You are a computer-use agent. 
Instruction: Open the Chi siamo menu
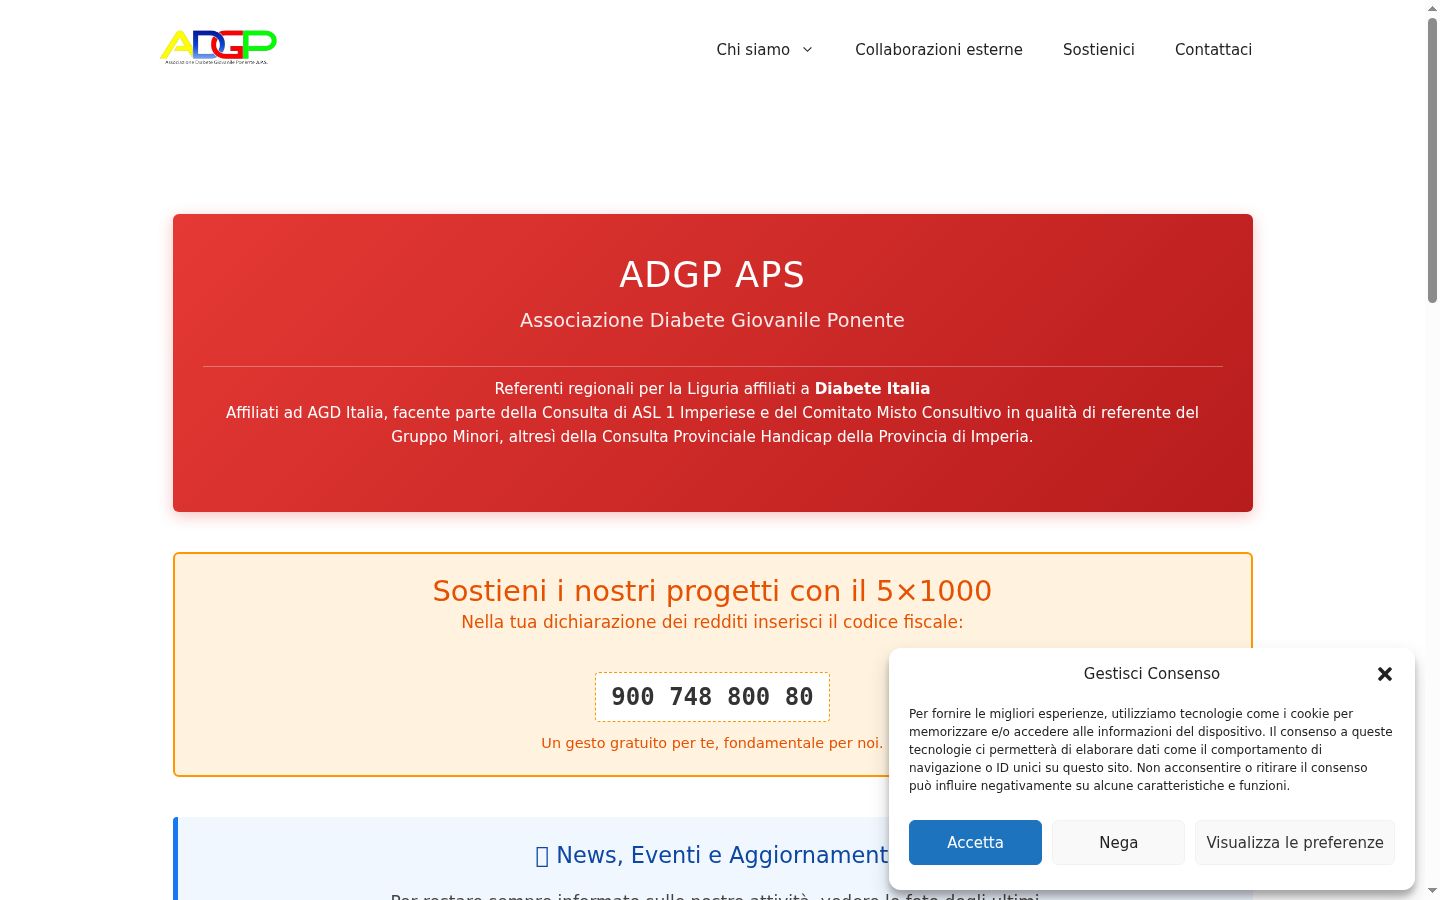753,49
